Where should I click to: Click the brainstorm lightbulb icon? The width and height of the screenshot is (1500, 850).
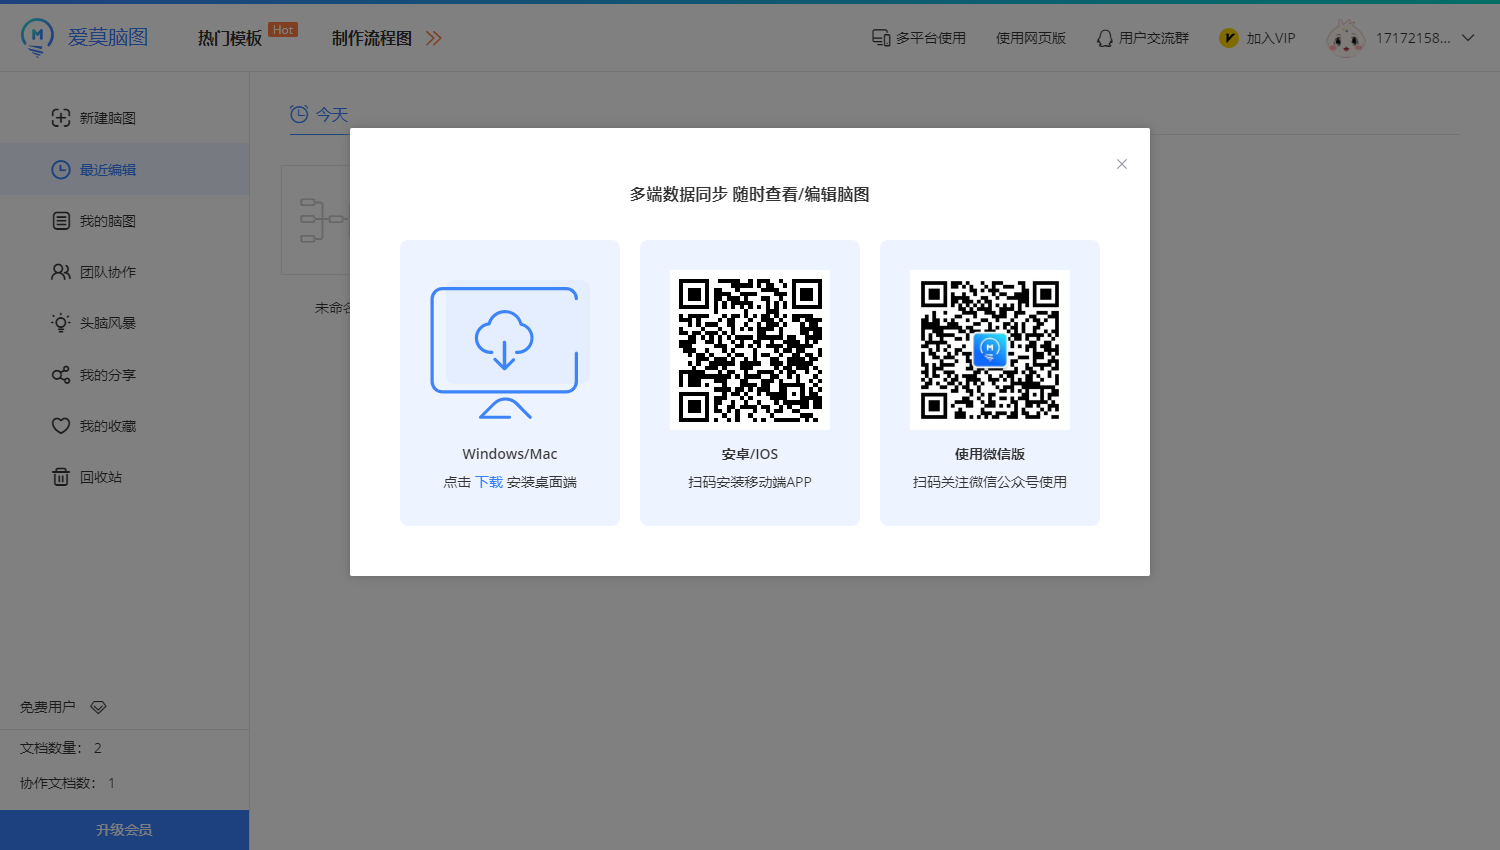click(x=61, y=323)
